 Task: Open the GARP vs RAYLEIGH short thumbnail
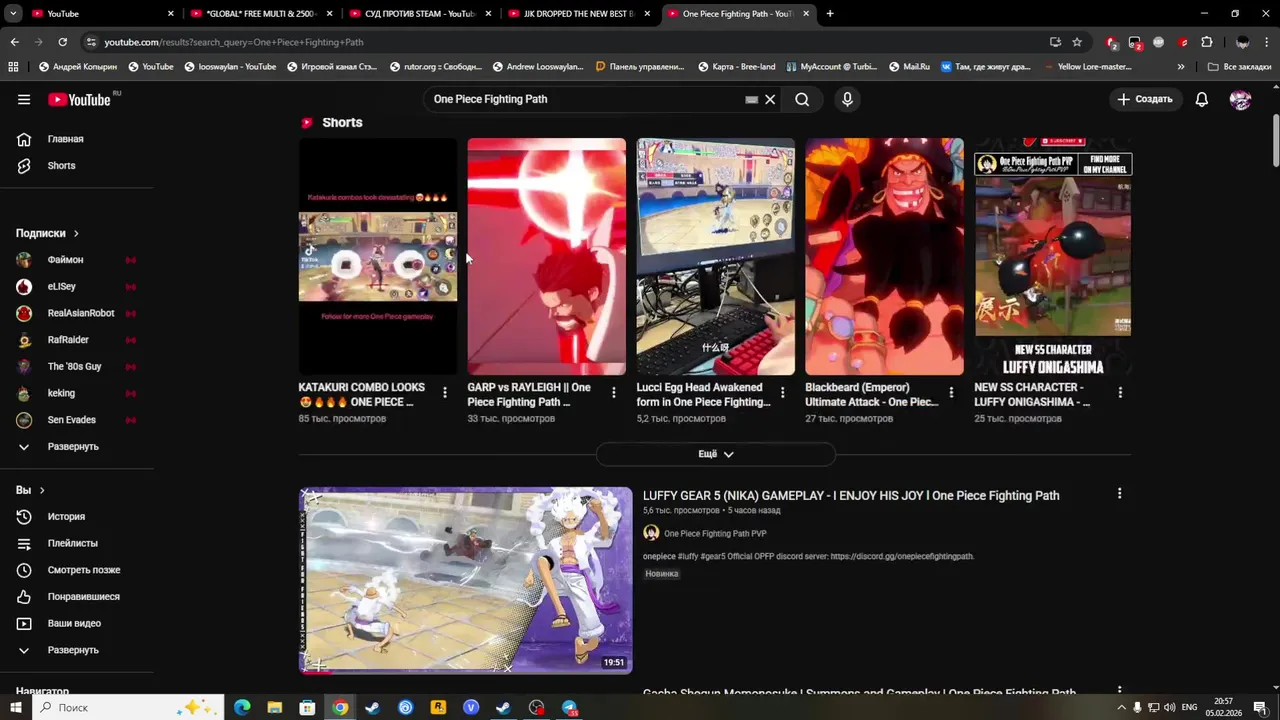(x=547, y=257)
